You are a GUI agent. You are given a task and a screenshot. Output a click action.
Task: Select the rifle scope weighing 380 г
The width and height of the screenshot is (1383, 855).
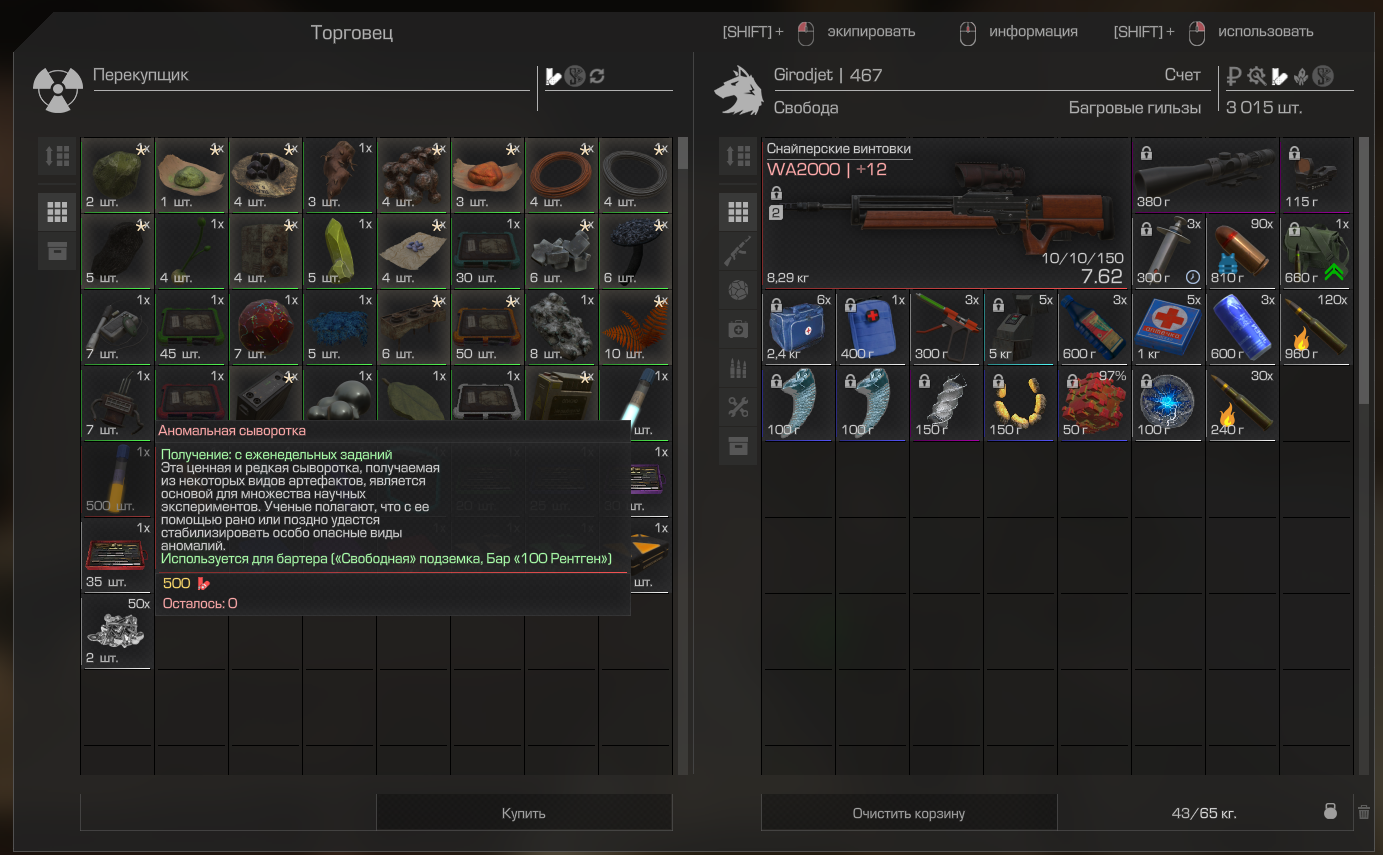(1206, 175)
